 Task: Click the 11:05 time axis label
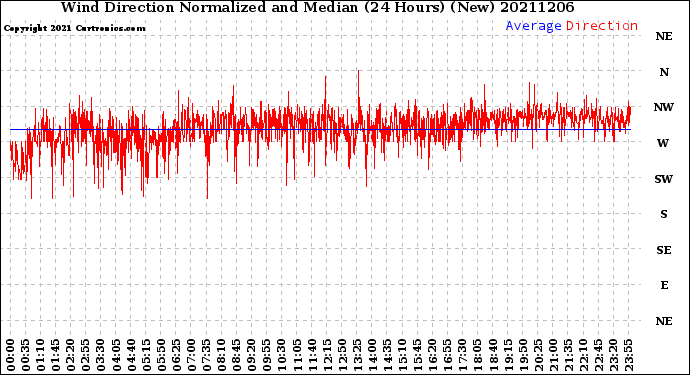297,355
